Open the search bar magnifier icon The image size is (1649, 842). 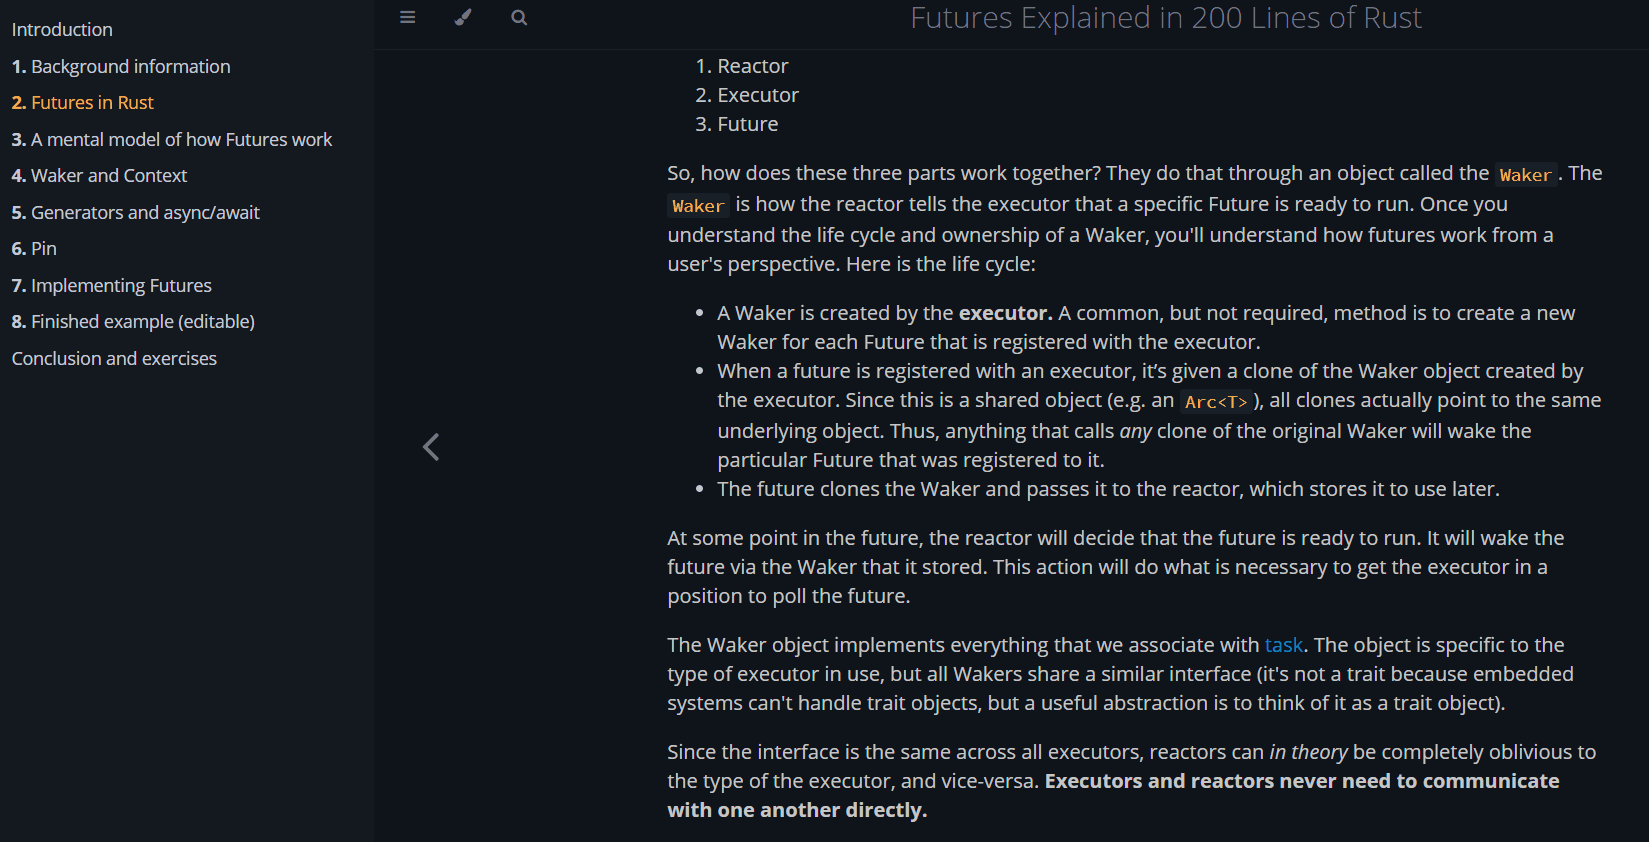coord(519,17)
